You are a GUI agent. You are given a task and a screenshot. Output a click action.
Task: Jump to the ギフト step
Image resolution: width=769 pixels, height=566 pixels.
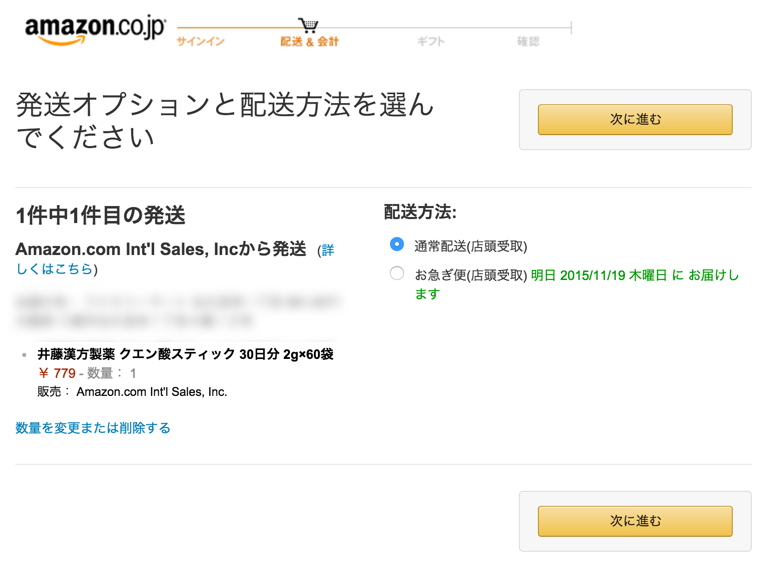(x=431, y=42)
